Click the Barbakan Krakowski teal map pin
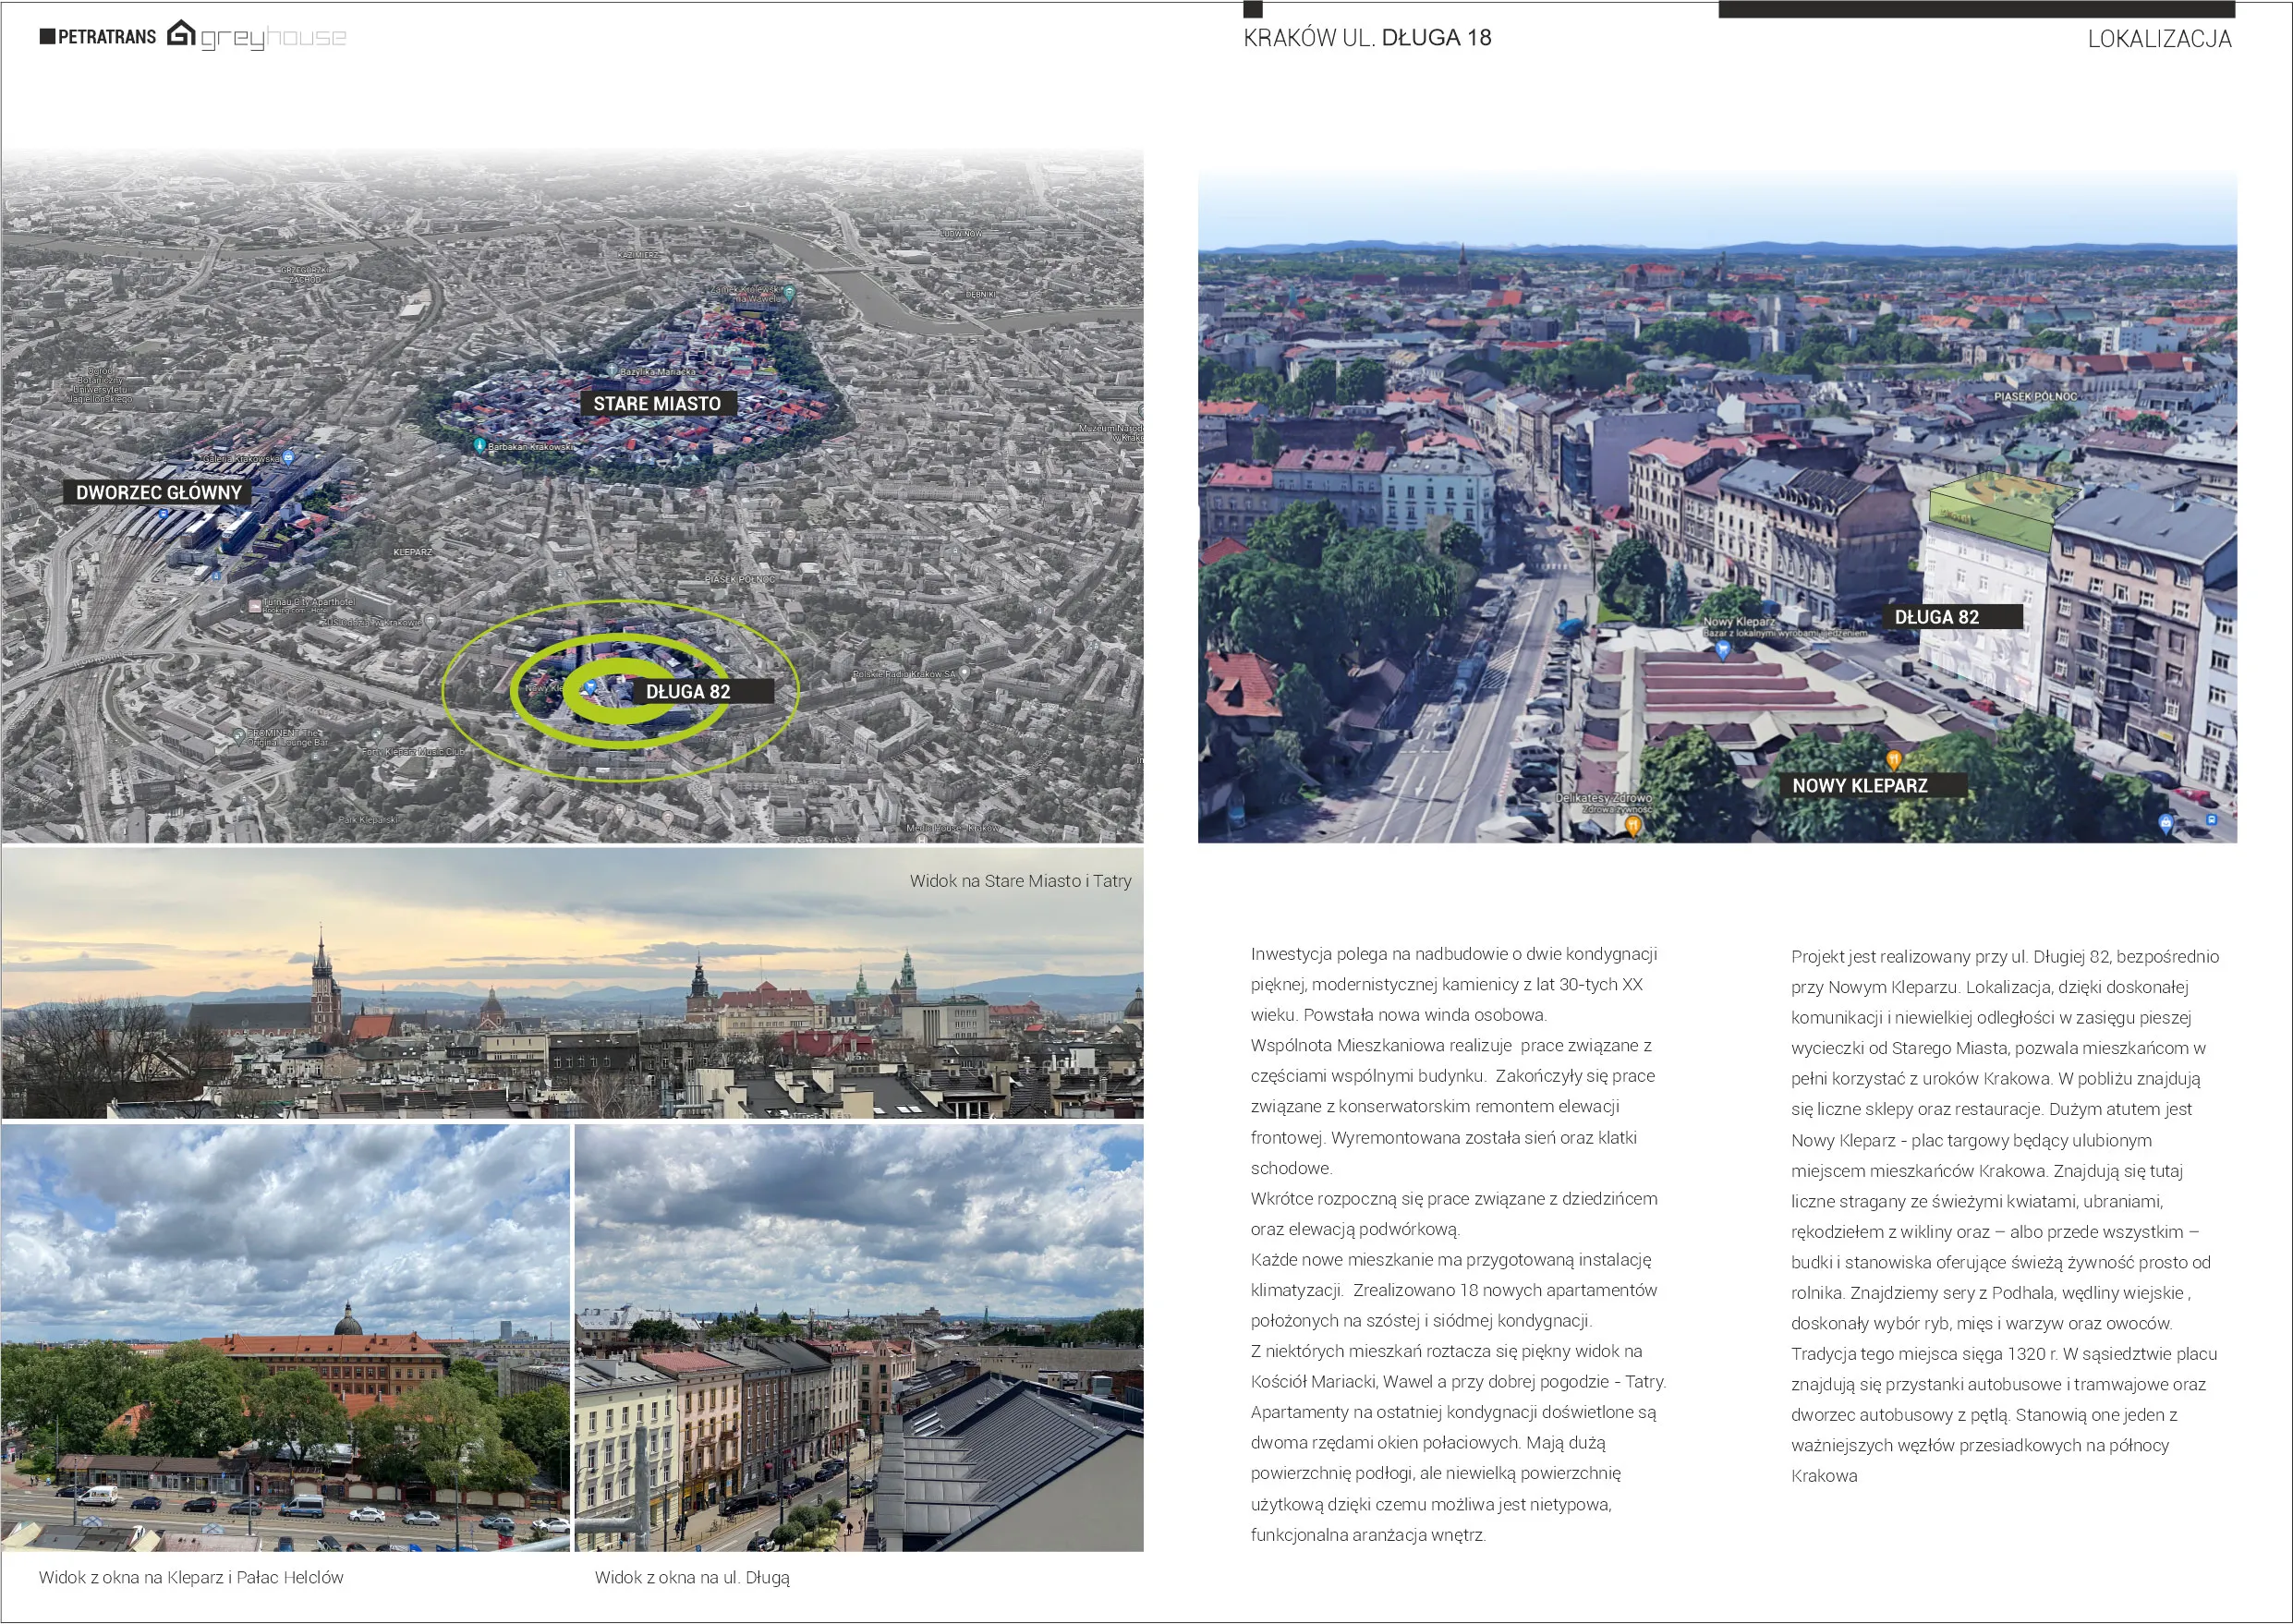Image resolution: width=2293 pixels, height=1624 pixels. [480, 444]
